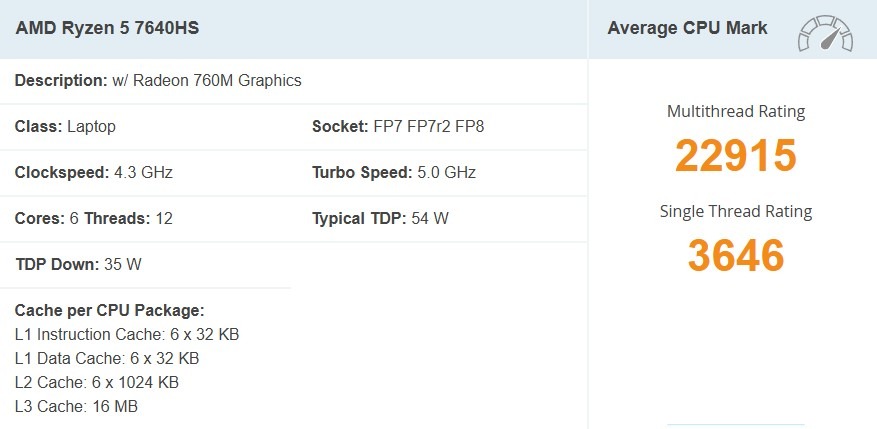The image size is (877, 429).
Task: Click the L1 Data Cache line
Action: coord(107,358)
